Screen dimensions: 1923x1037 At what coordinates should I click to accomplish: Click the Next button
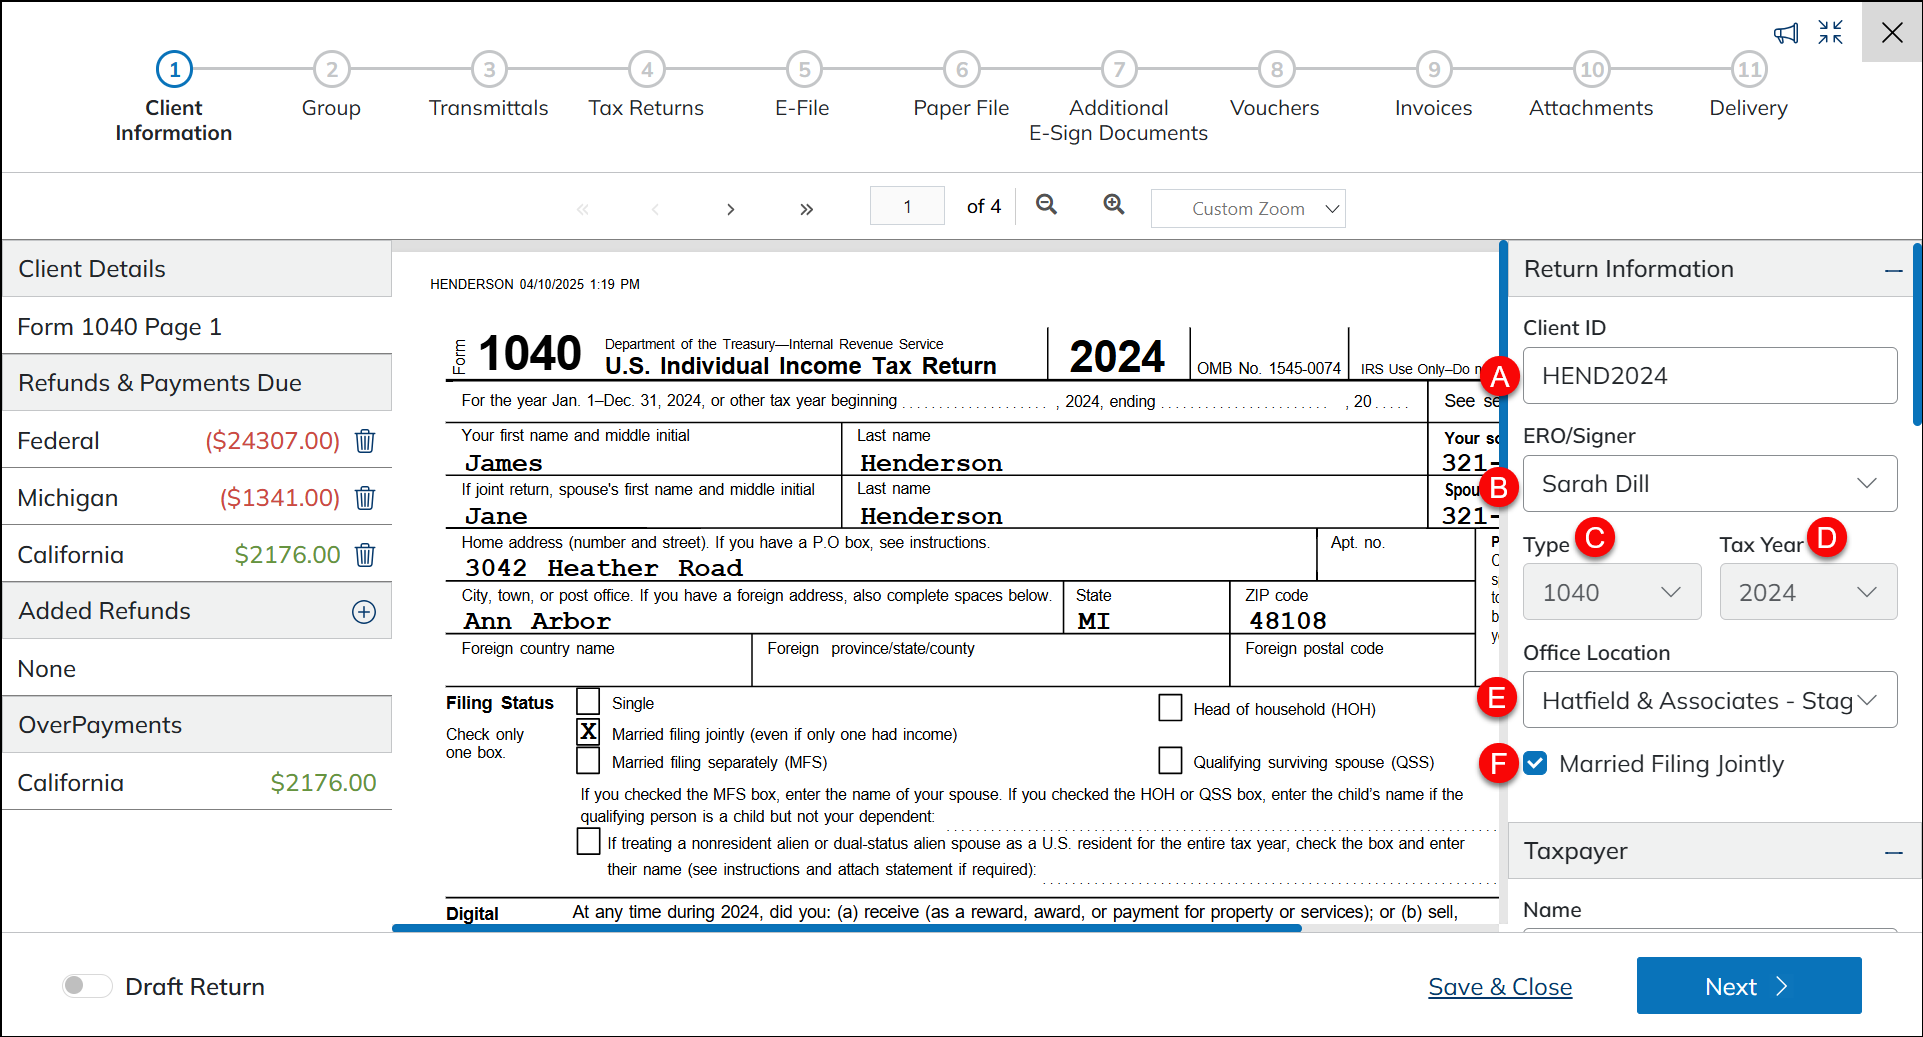pos(1748,986)
